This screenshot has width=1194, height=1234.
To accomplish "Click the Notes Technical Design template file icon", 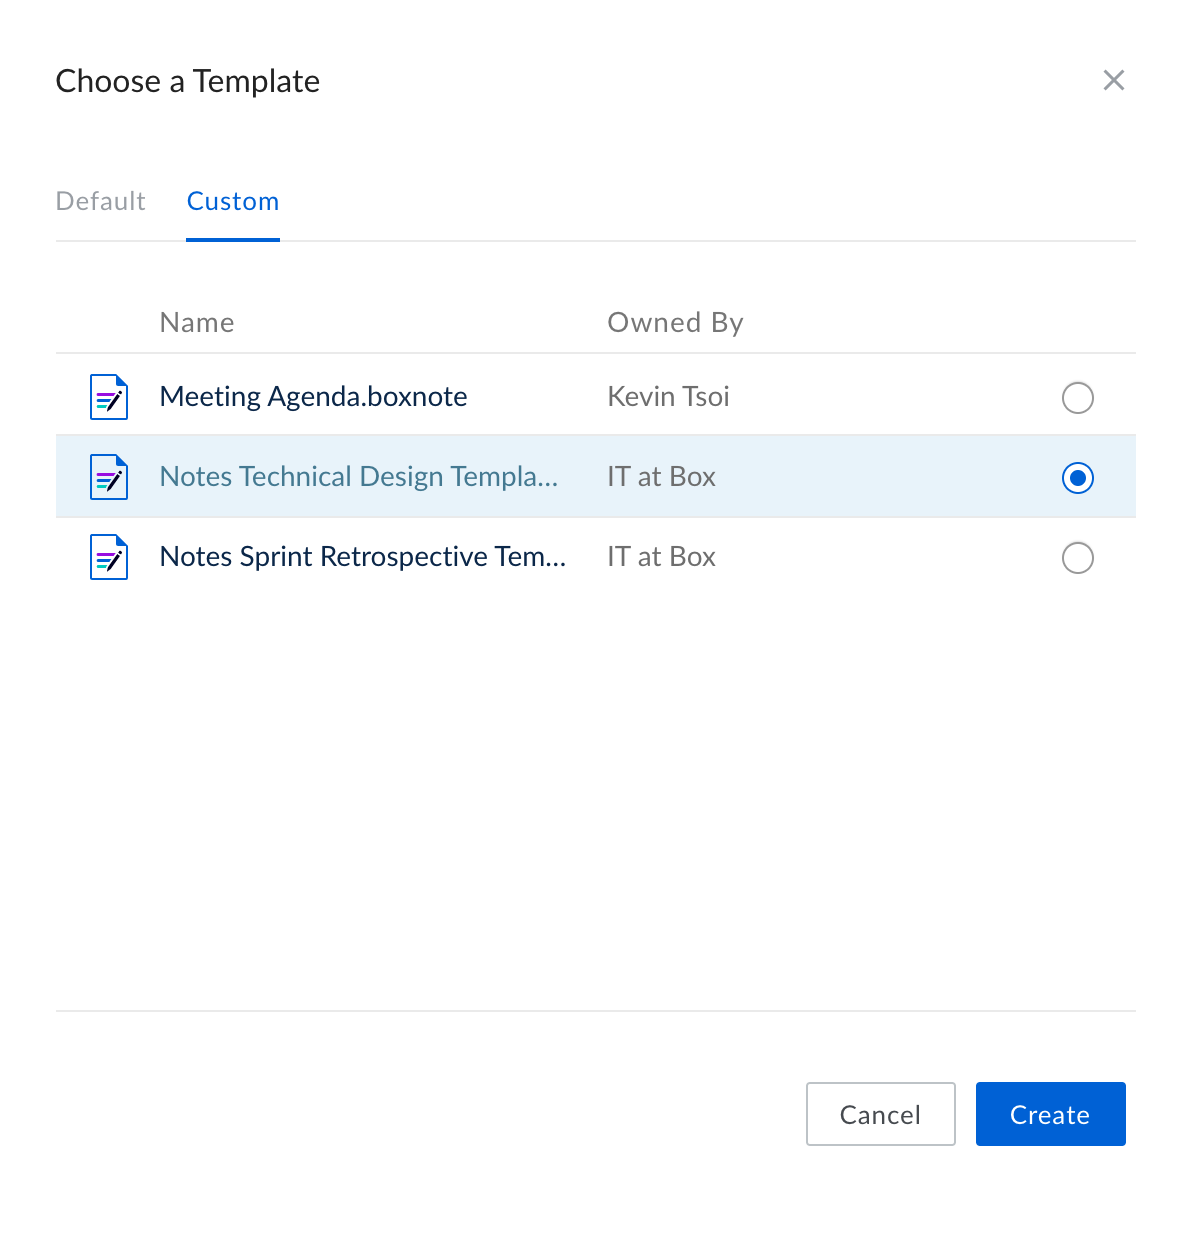I will 109,477.
